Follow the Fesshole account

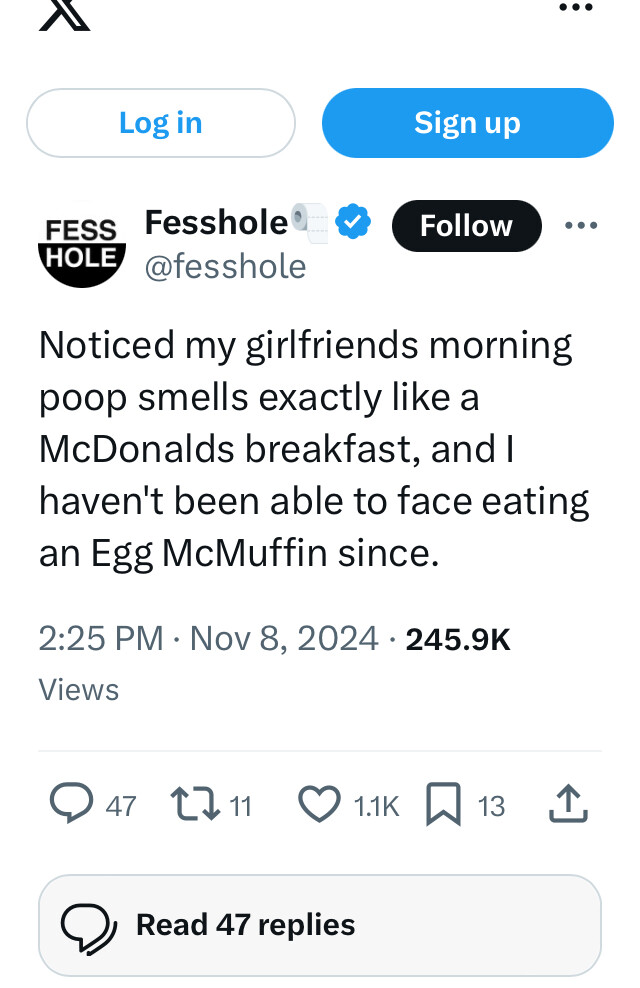[466, 226]
